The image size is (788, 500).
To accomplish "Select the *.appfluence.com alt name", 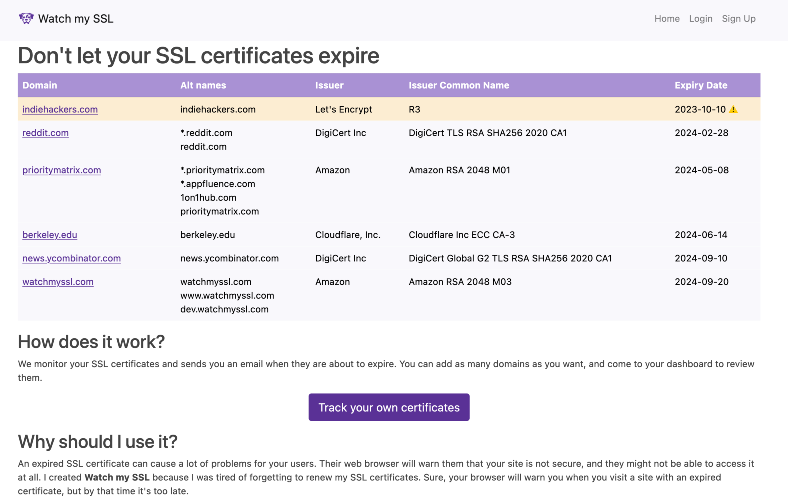I will 218,184.
